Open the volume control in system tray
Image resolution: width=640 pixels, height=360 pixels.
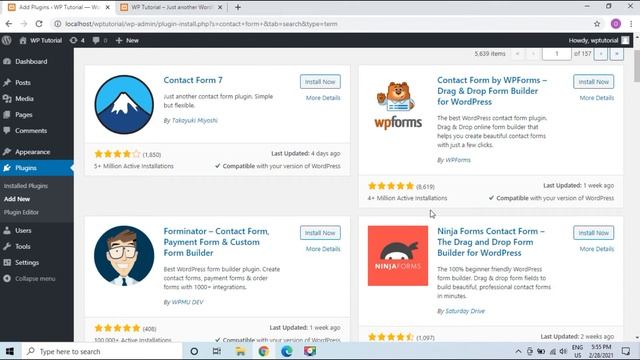click(563, 351)
